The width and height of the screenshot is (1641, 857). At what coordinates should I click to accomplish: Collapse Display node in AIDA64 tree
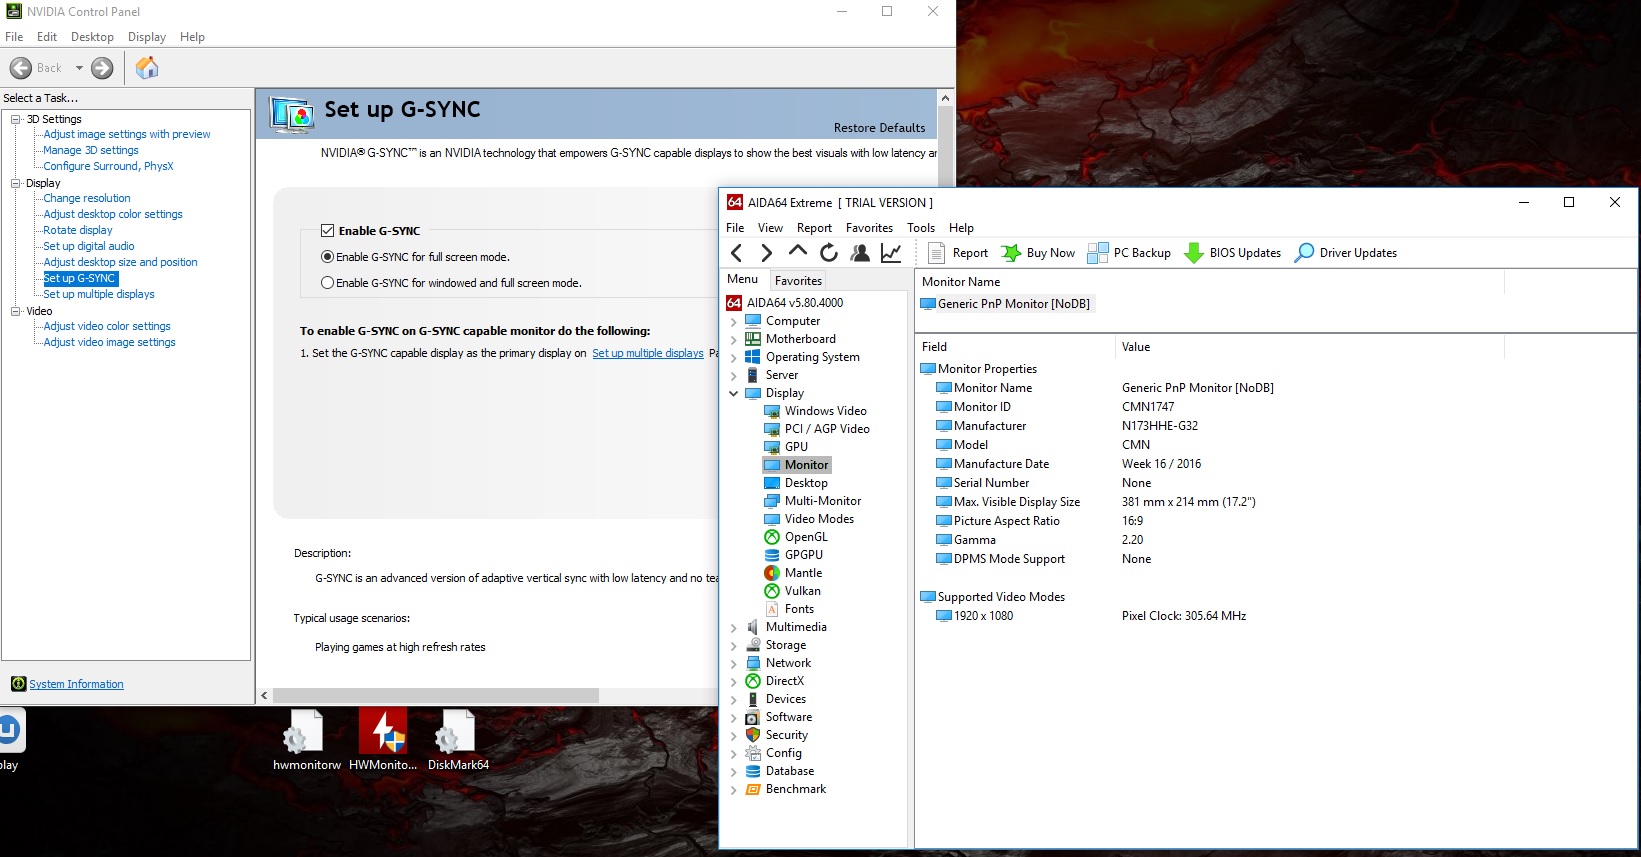click(734, 394)
